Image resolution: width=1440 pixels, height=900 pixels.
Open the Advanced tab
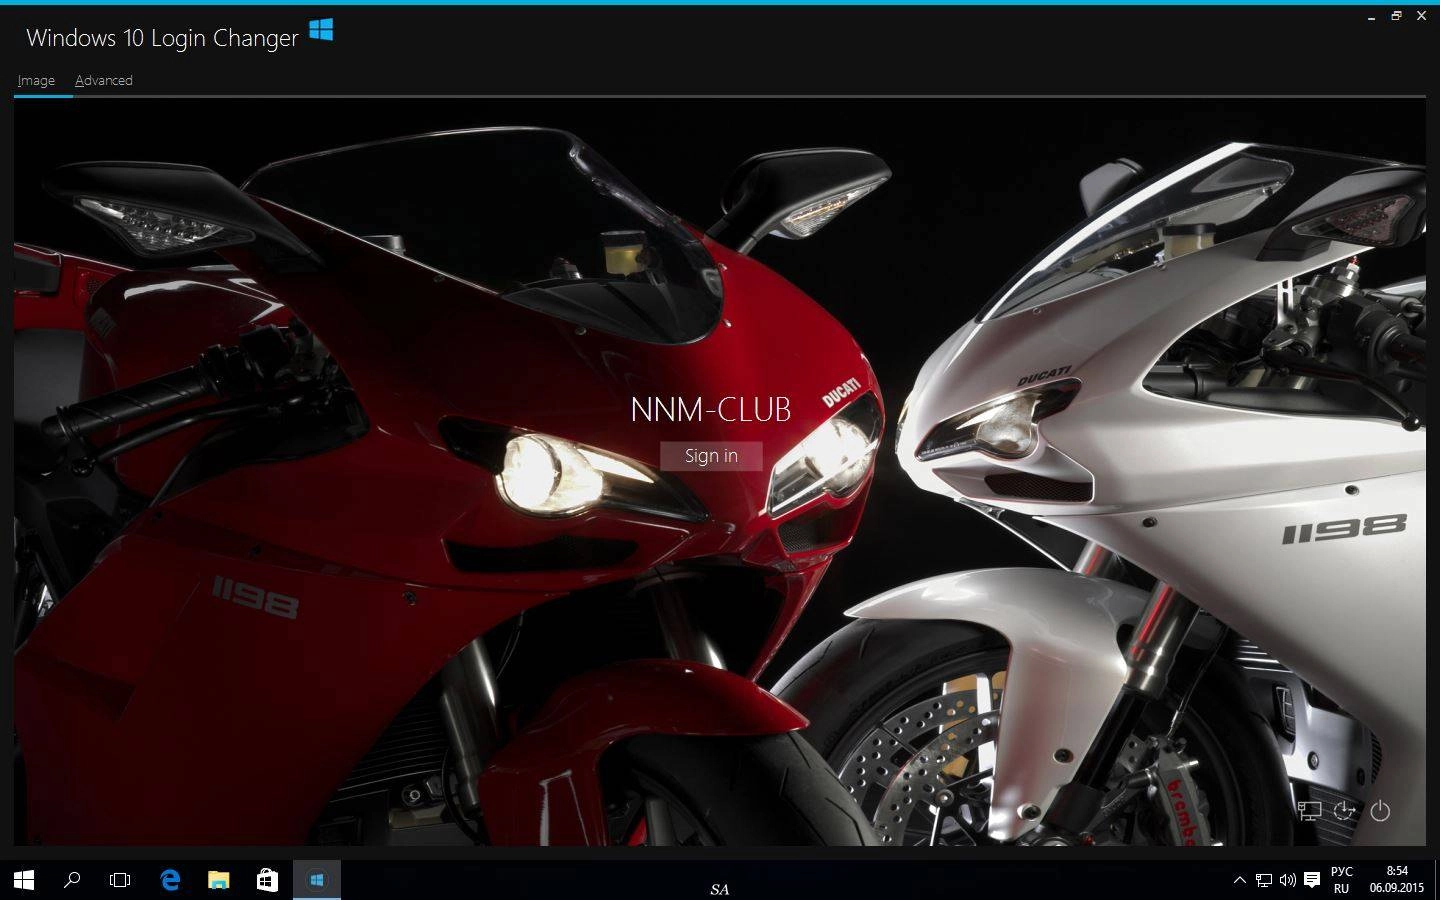tap(104, 81)
